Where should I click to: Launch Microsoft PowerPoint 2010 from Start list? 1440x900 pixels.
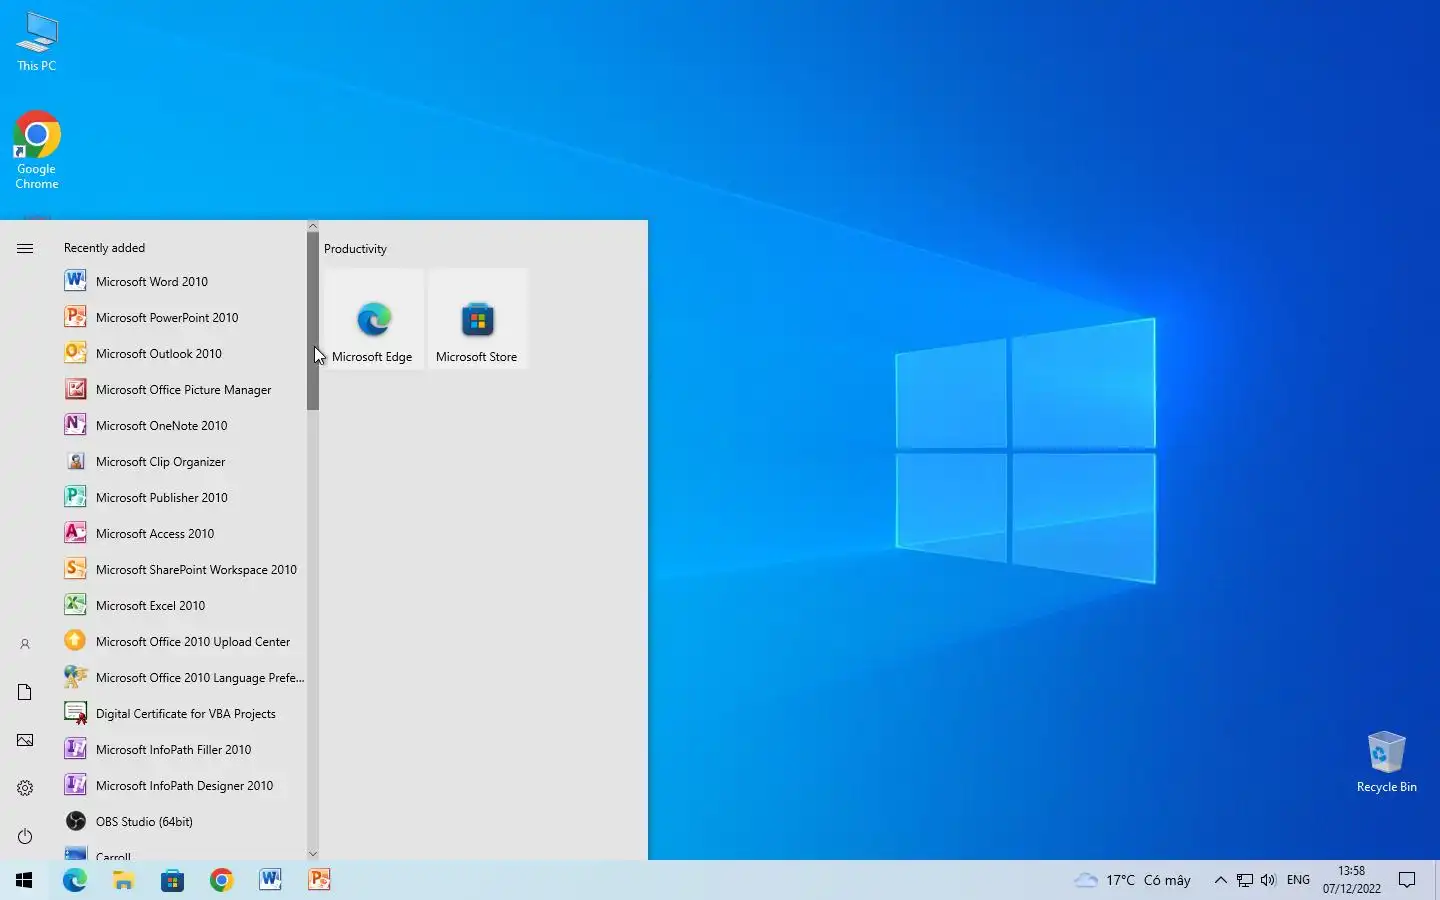click(182, 318)
